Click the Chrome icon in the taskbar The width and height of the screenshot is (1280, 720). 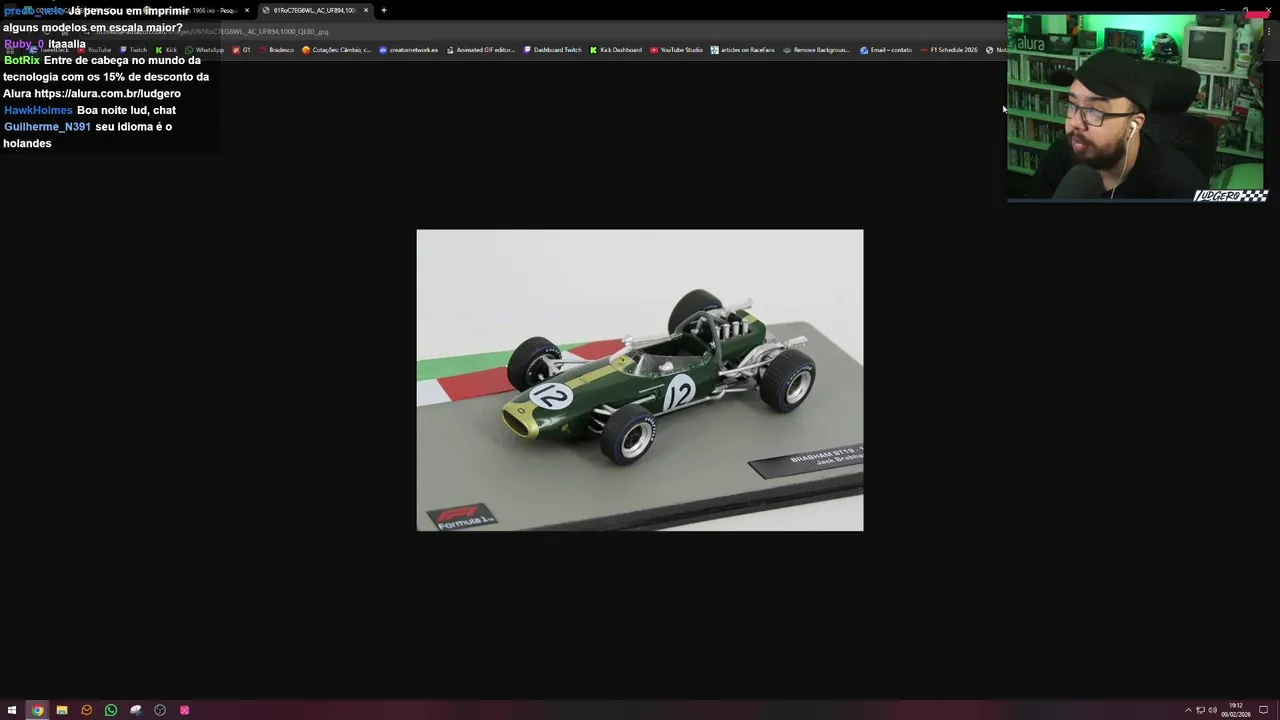click(x=37, y=710)
